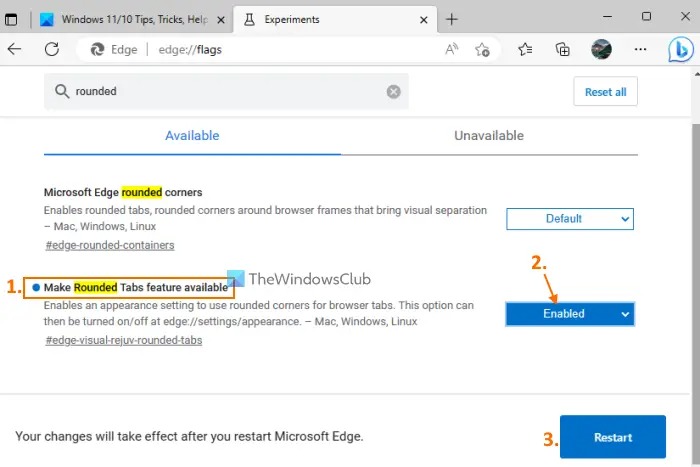Open the Collections icon

[562, 49]
